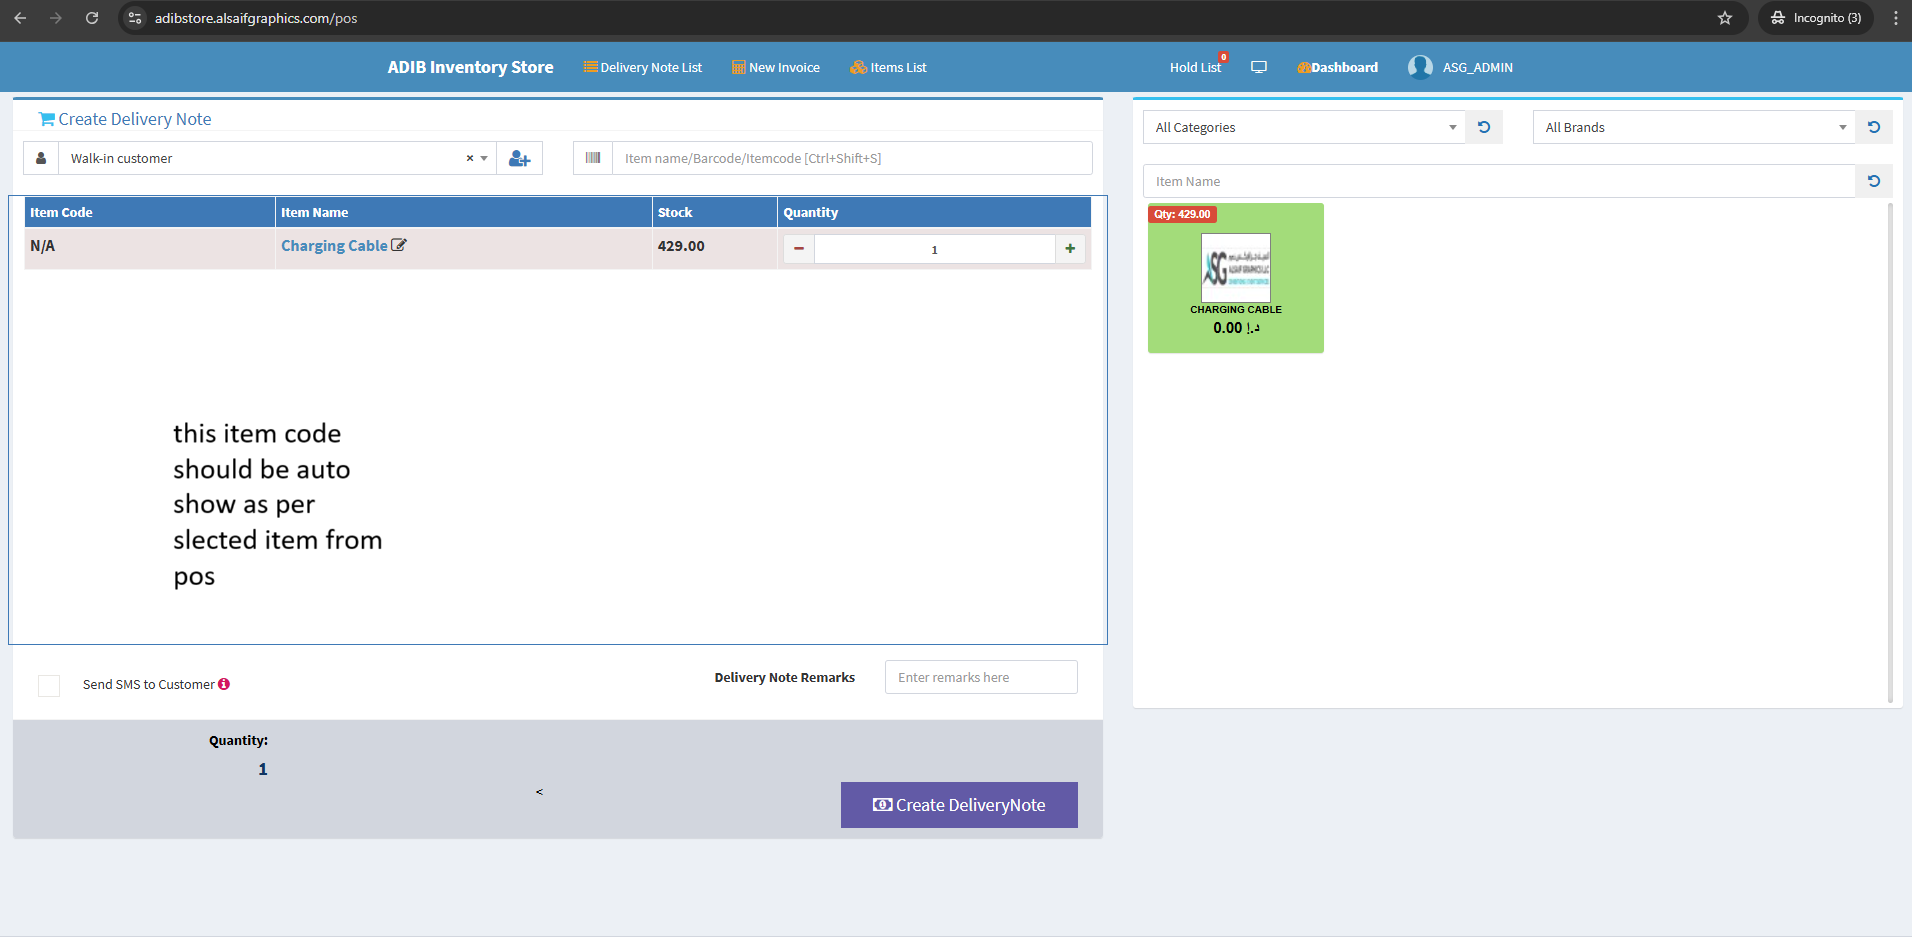
Task: Open ADIB Inventory Store home link
Action: coord(470,67)
